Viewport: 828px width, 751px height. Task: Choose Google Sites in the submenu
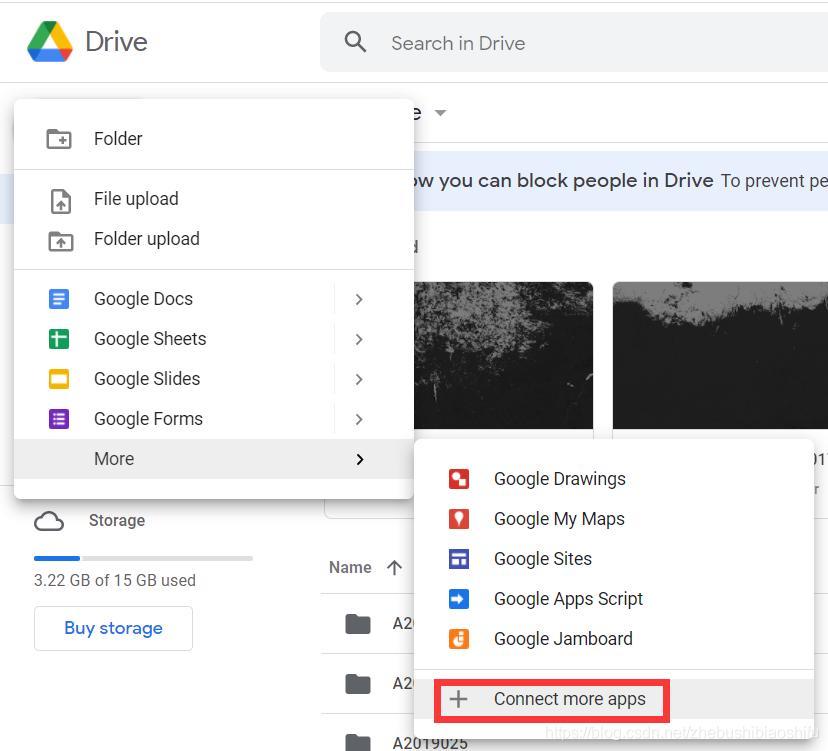tap(542, 559)
